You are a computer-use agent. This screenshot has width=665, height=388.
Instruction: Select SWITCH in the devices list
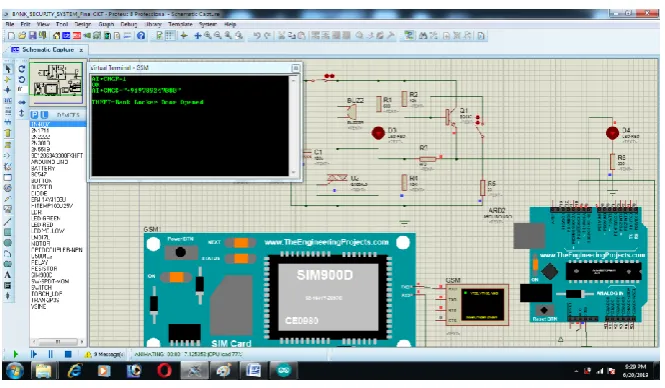point(42,287)
